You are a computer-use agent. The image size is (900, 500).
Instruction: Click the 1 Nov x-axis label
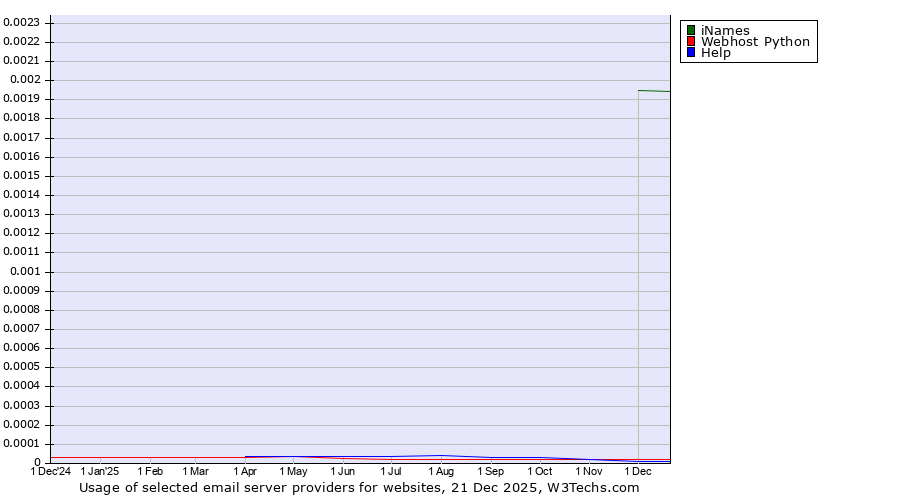(589, 471)
